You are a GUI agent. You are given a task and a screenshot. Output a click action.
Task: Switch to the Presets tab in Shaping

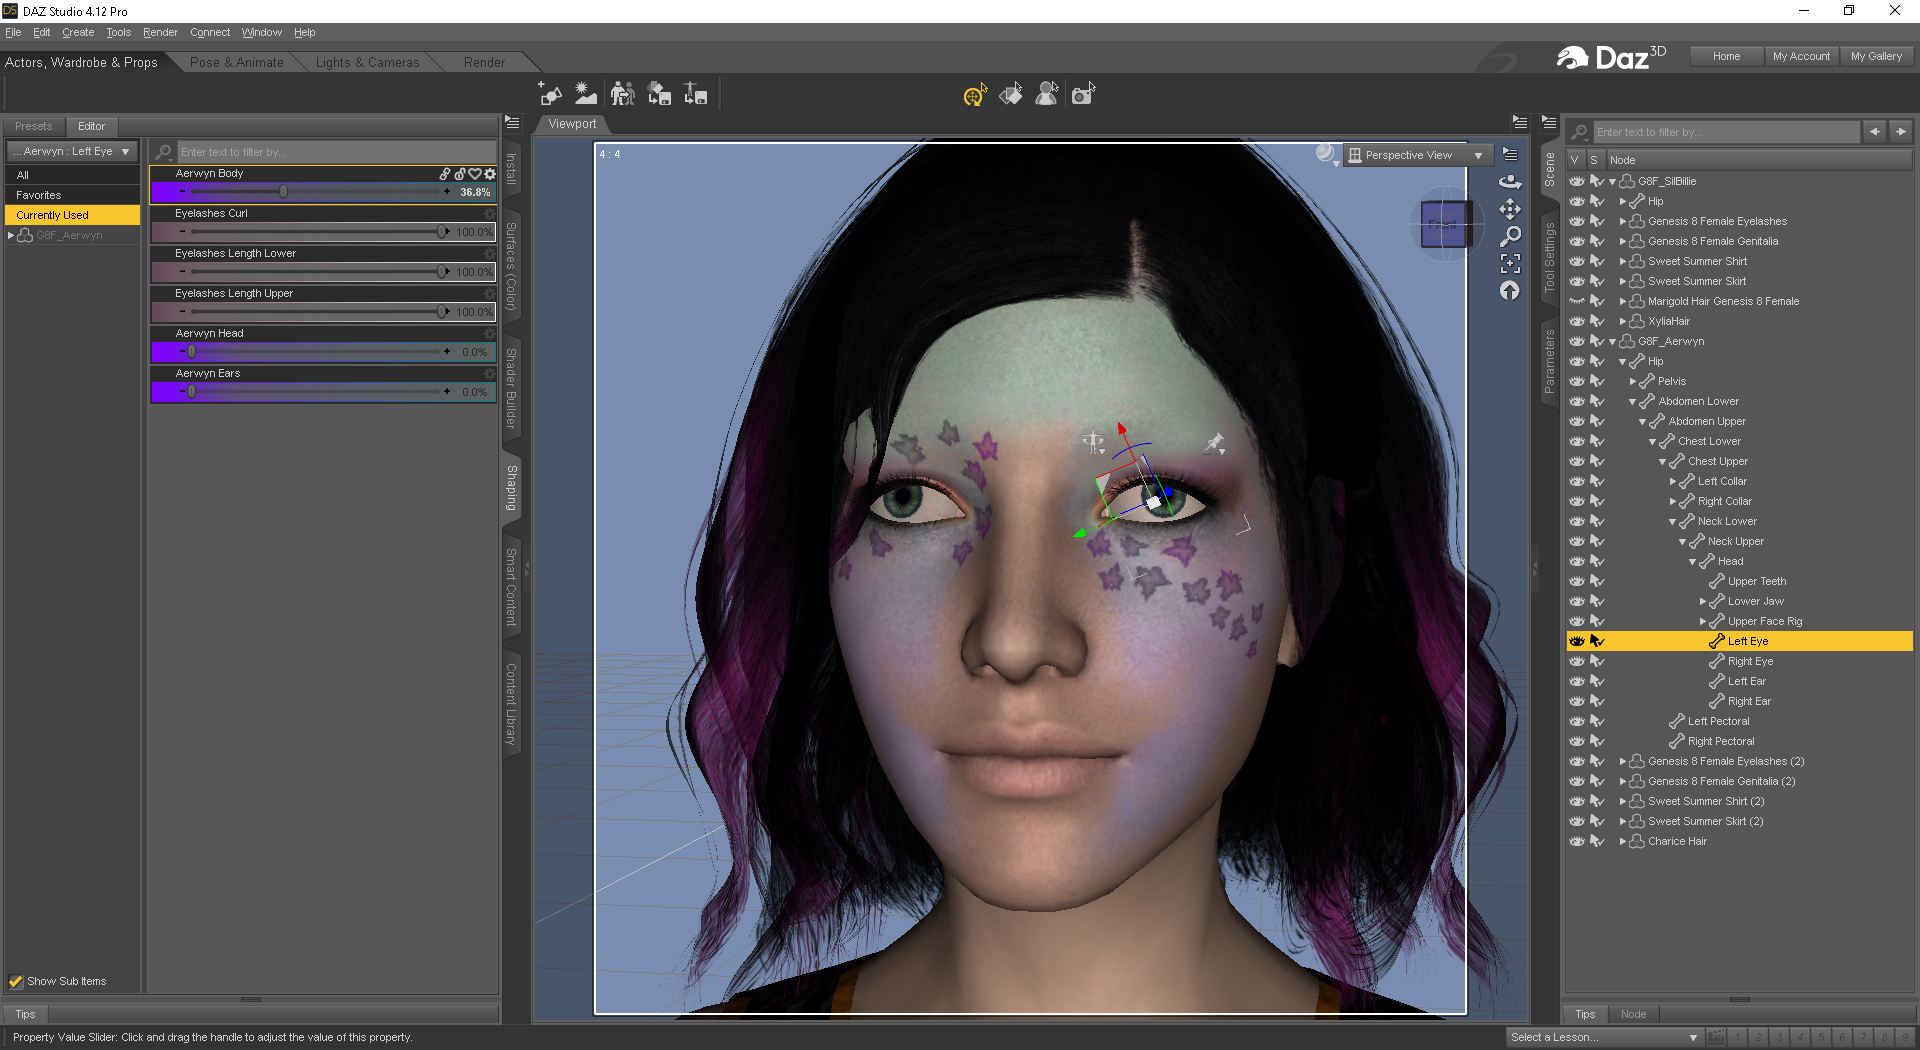click(33, 126)
